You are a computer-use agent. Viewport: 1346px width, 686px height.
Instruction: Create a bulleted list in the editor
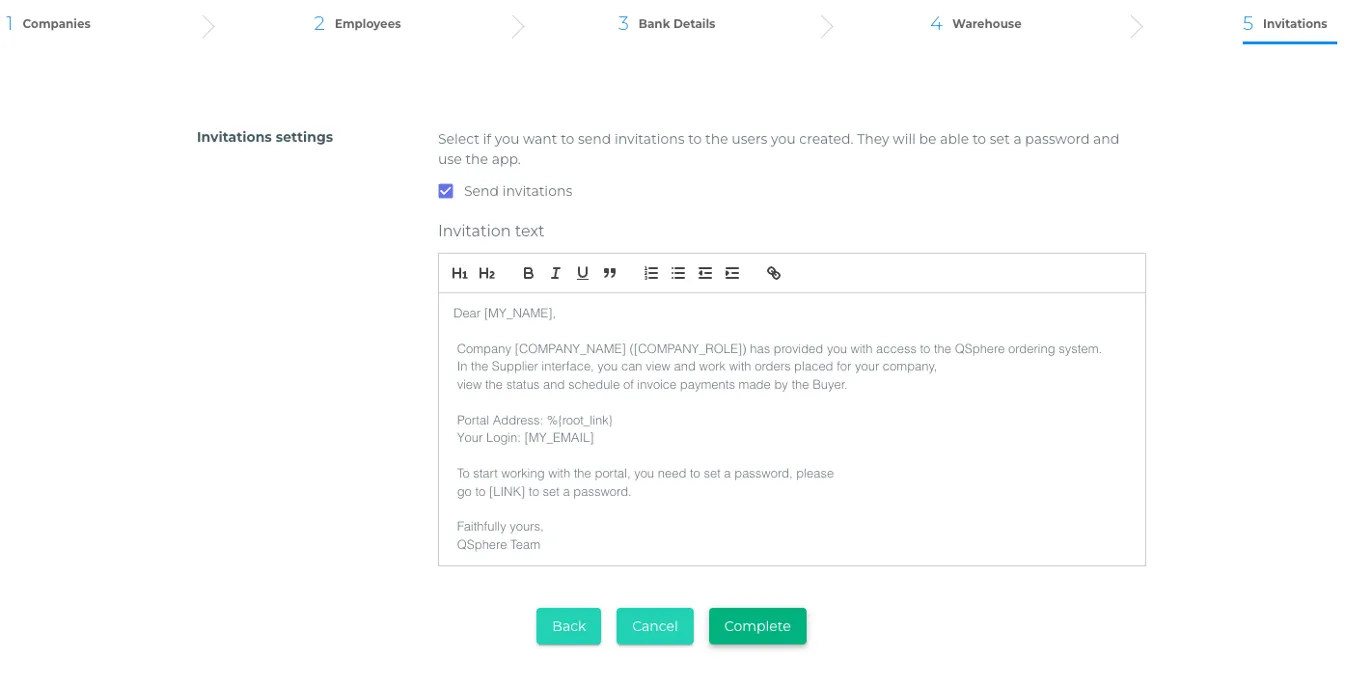[x=678, y=273]
